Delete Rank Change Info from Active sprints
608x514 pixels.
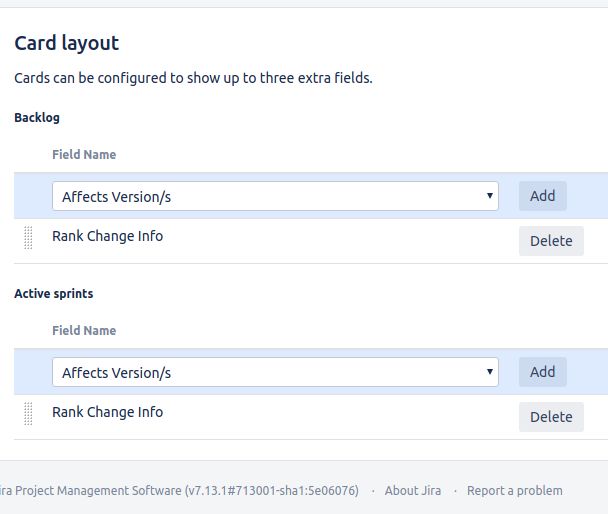(550, 417)
